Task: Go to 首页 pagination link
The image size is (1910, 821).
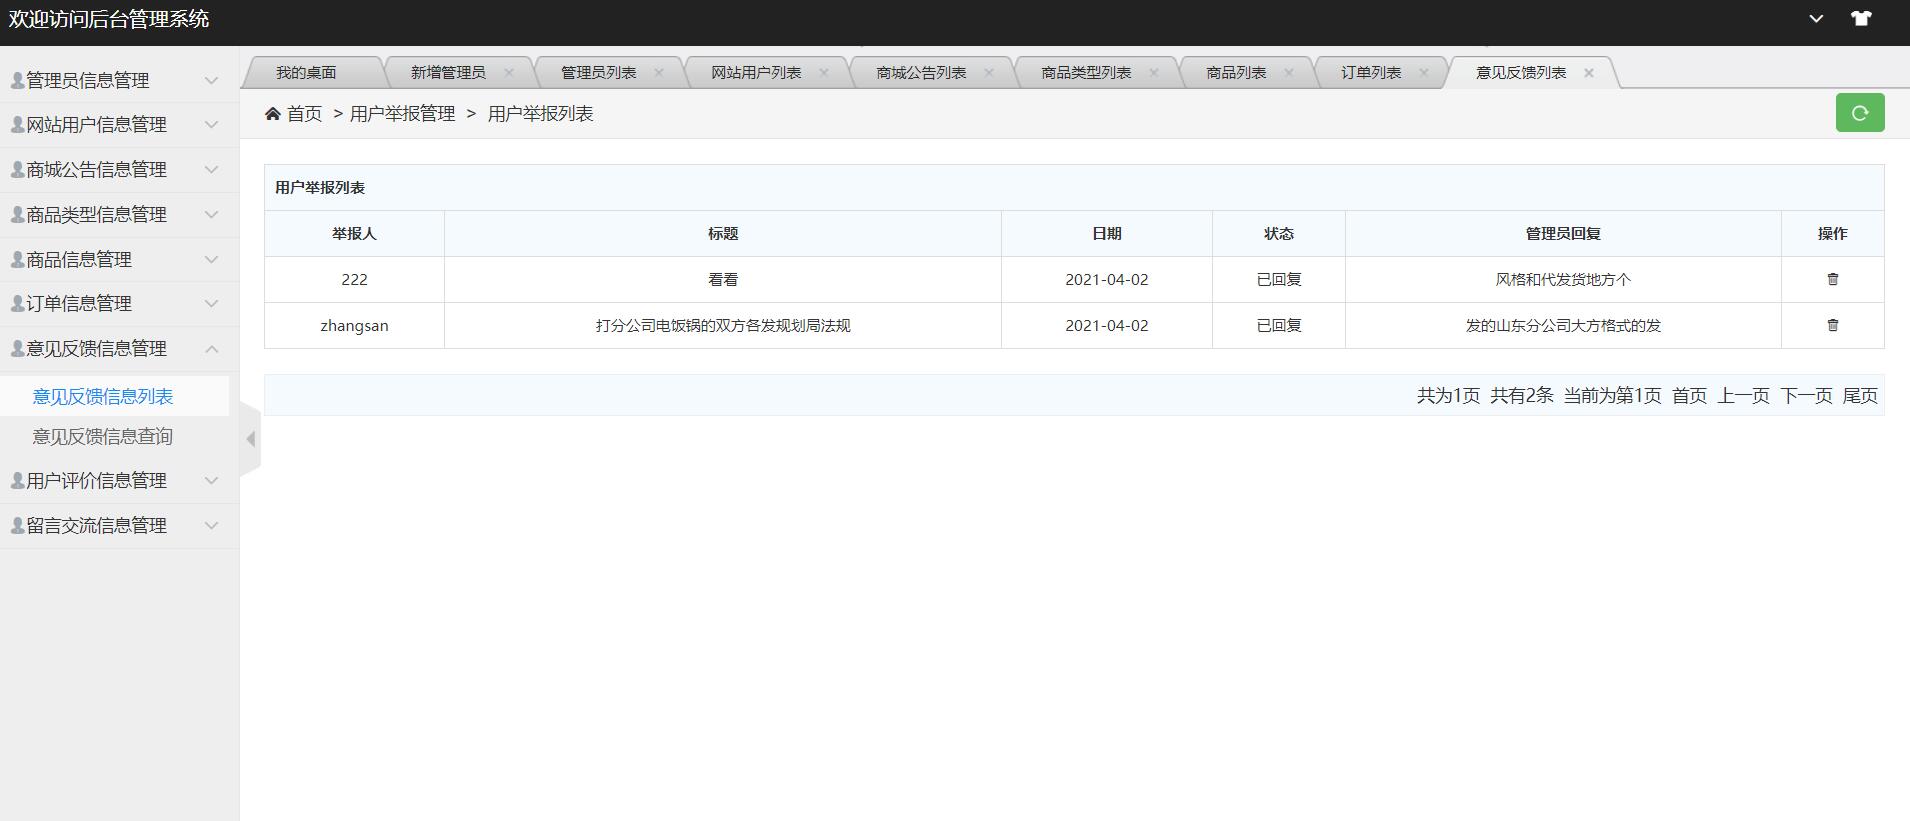Action: pyautogui.click(x=1689, y=396)
